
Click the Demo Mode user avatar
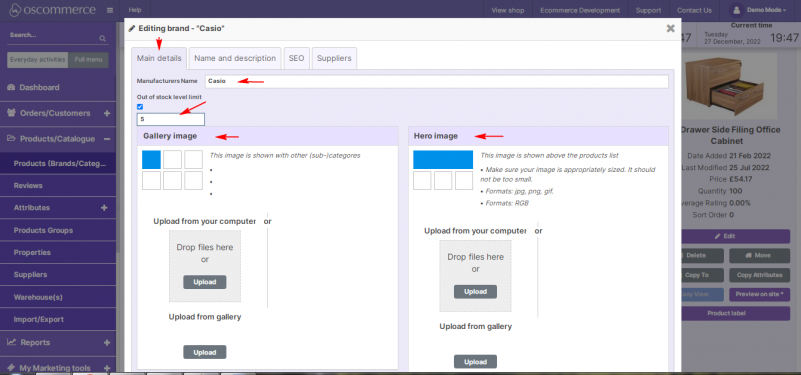pyautogui.click(x=736, y=10)
